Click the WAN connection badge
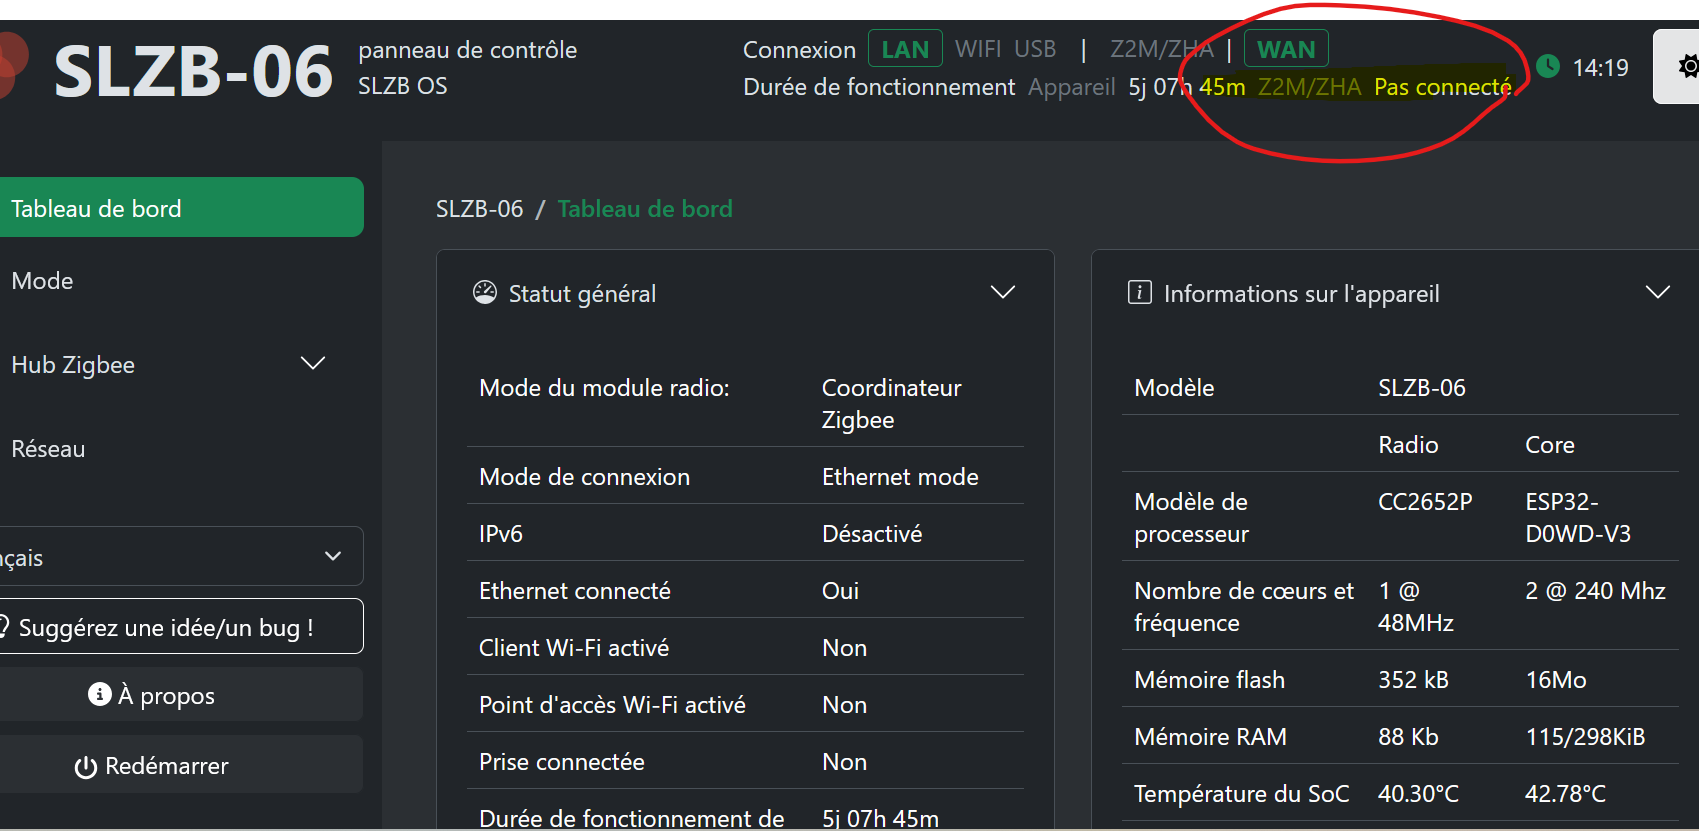The image size is (1699, 831). coord(1286,49)
